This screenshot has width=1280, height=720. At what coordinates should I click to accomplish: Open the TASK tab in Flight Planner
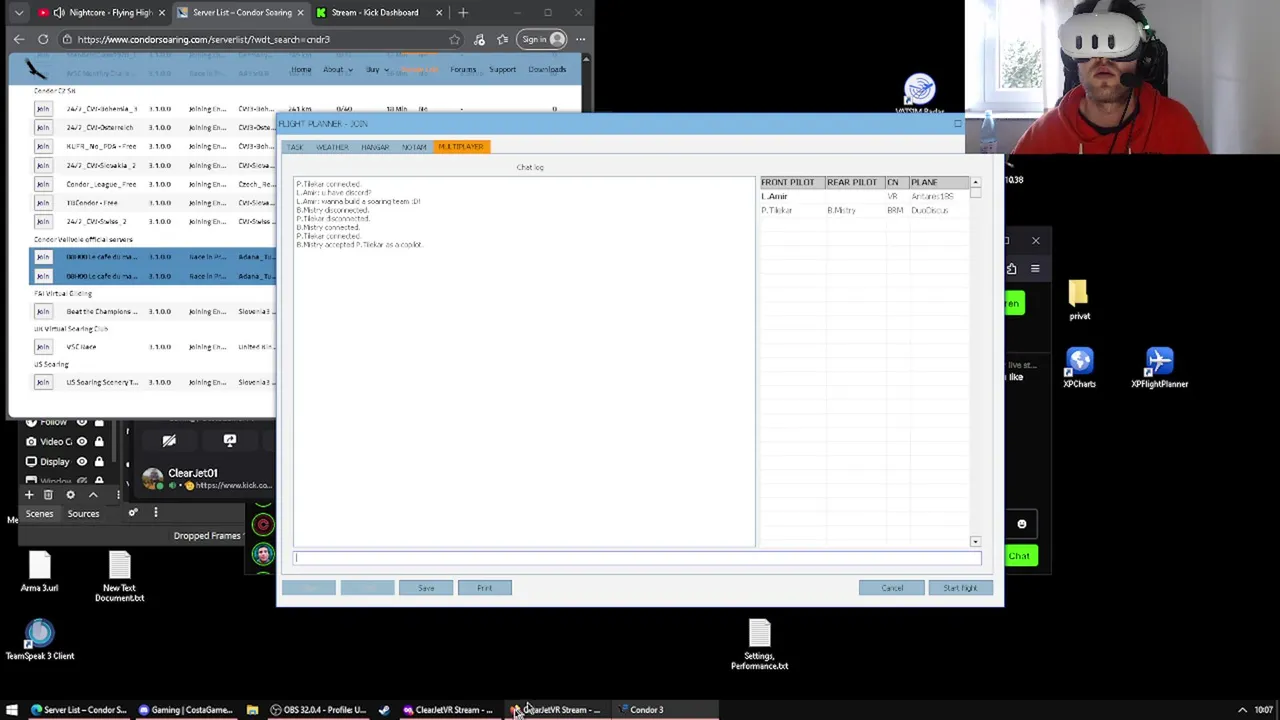click(295, 147)
